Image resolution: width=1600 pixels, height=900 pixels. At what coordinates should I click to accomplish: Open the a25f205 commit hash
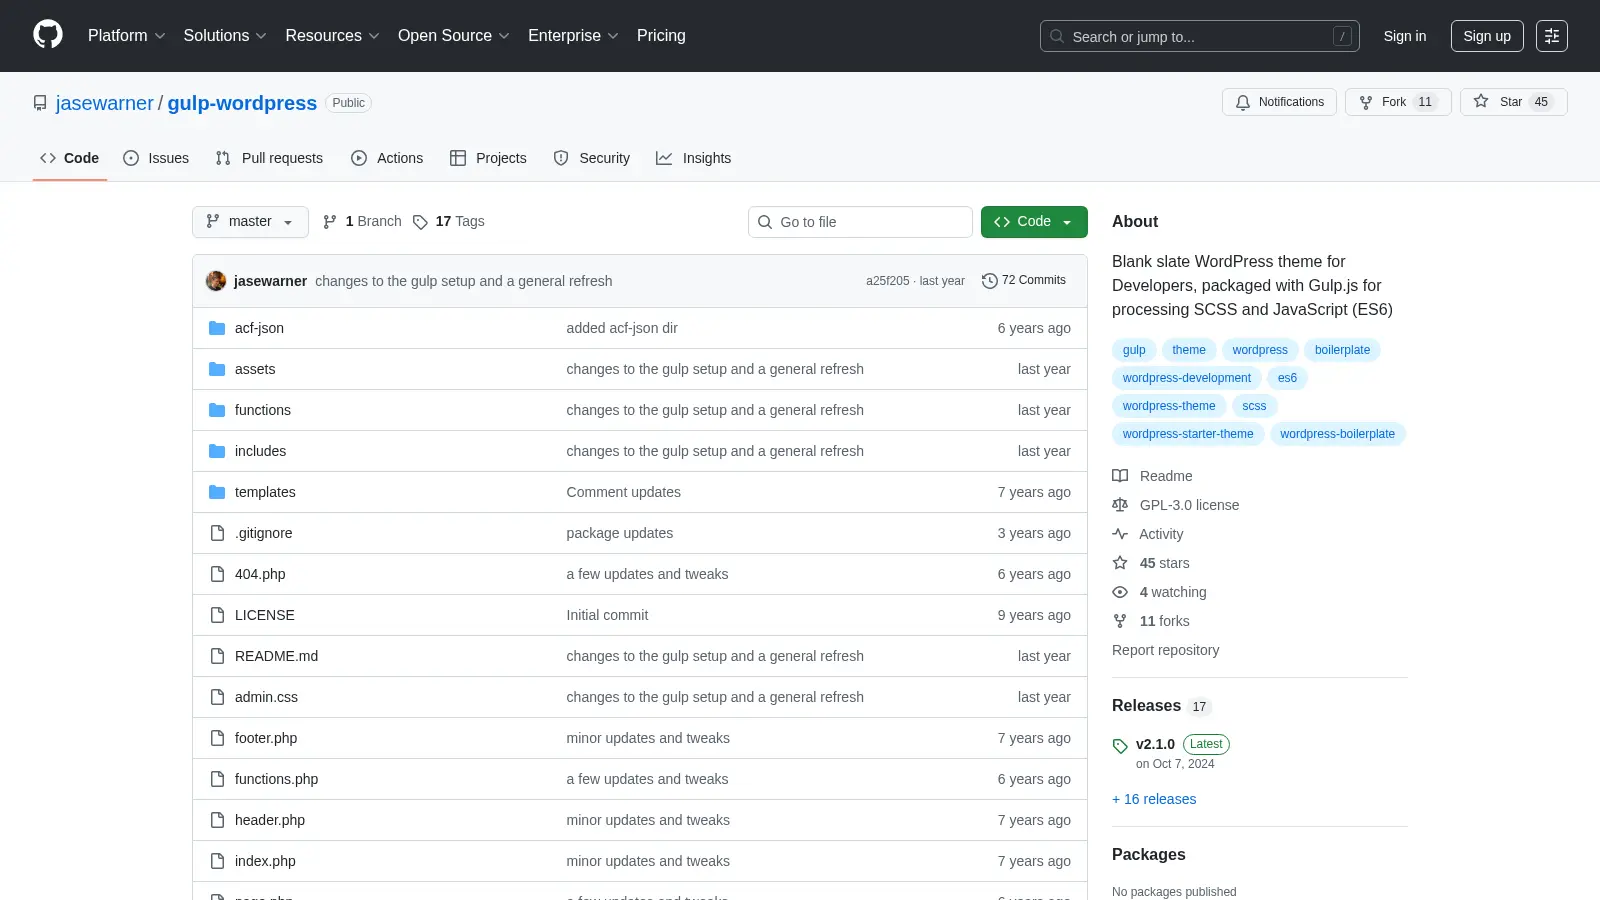[x=888, y=281]
